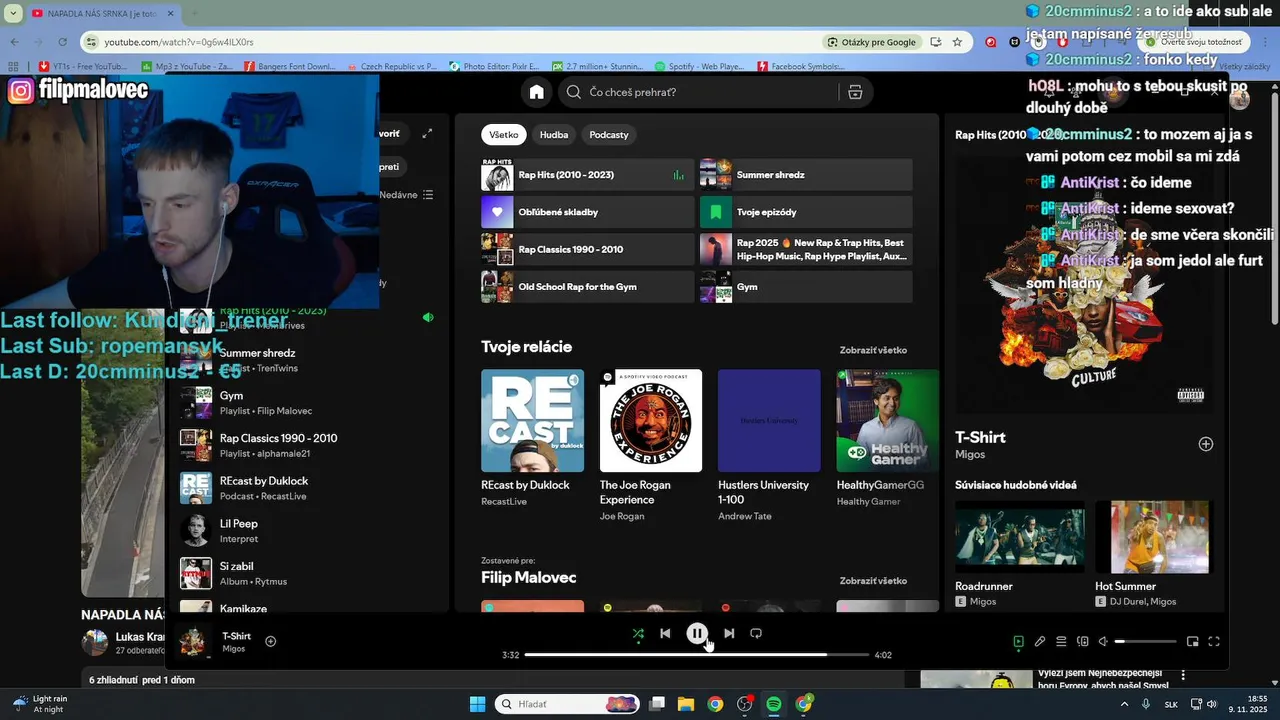Open HealthyGamerGG podcast card

point(887,440)
